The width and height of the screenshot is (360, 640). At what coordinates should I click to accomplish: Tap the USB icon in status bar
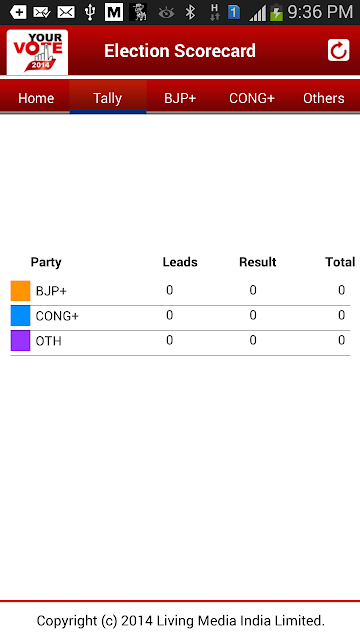click(89, 13)
